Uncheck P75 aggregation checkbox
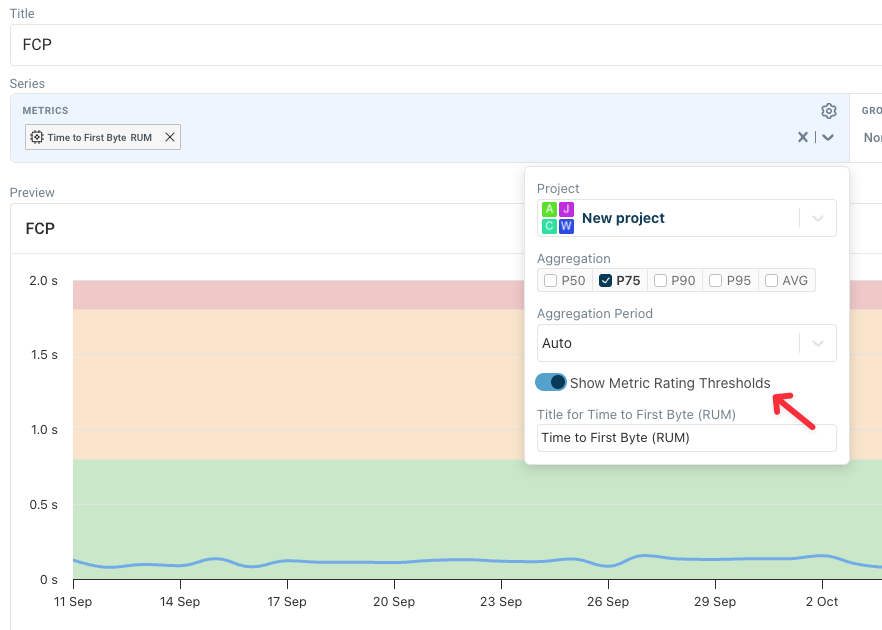The width and height of the screenshot is (882, 630). point(605,281)
